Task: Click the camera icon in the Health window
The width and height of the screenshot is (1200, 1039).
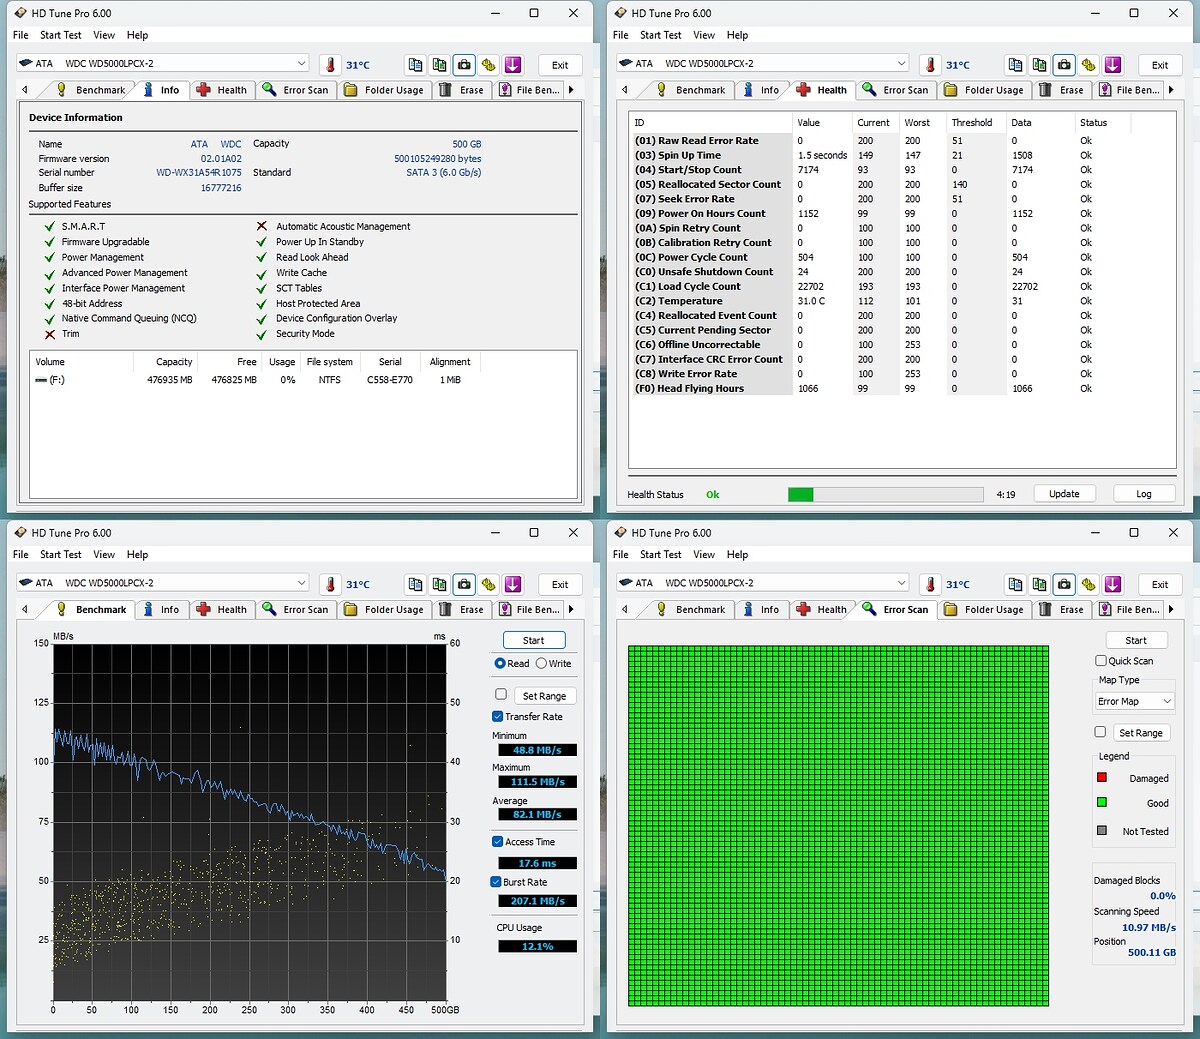Action: pos(1064,64)
